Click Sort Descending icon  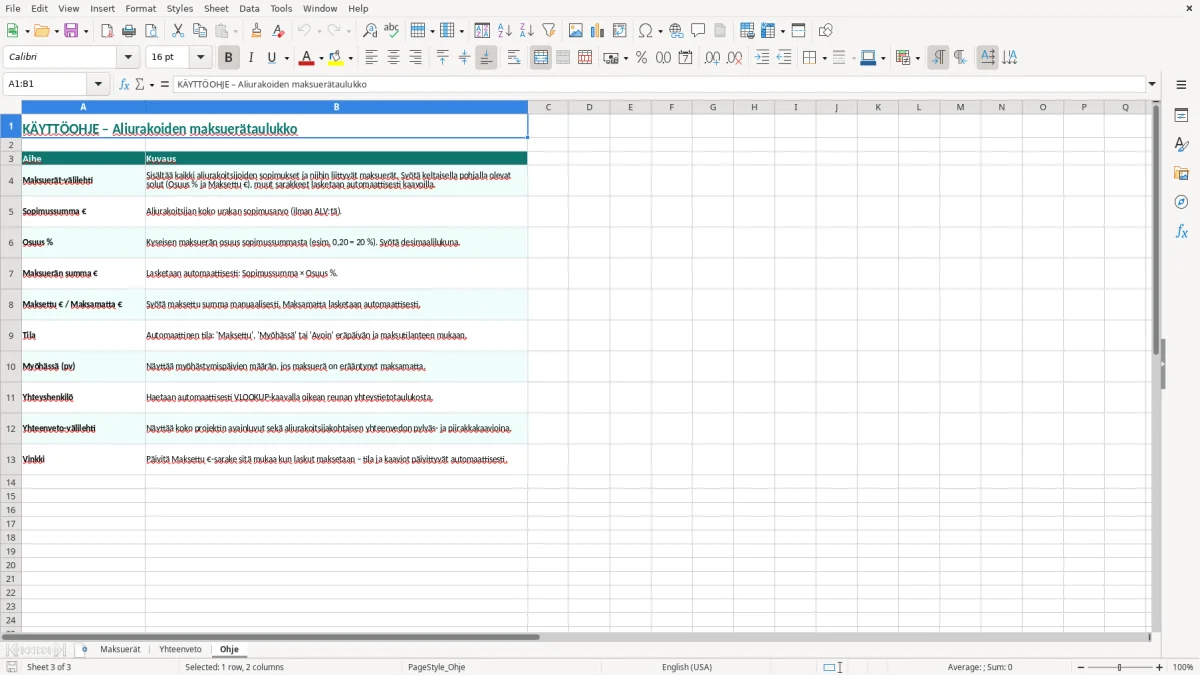(x=526, y=31)
